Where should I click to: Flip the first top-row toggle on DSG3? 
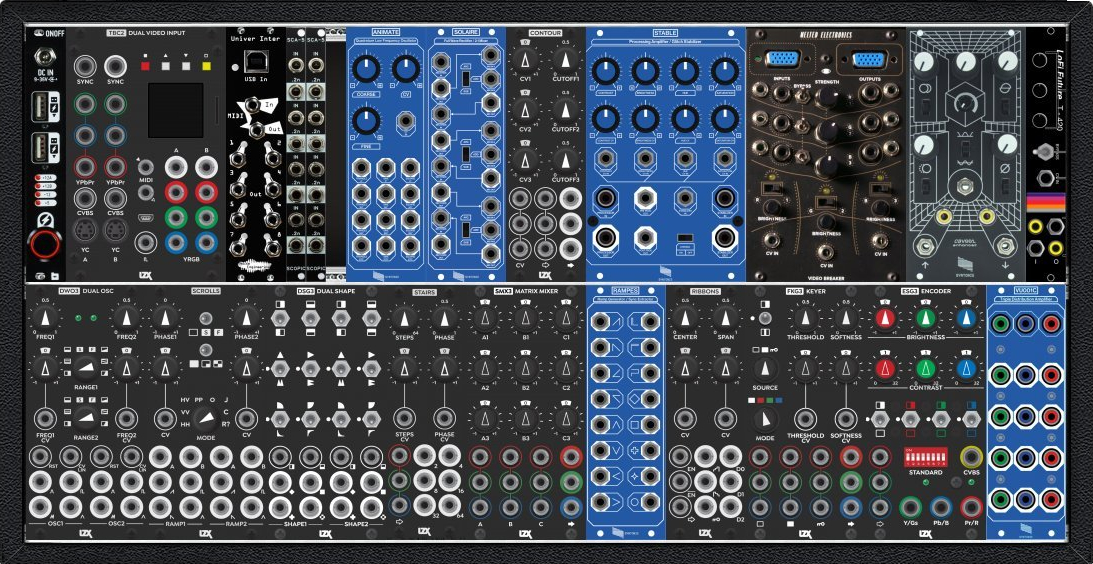pyautogui.click(x=279, y=318)
